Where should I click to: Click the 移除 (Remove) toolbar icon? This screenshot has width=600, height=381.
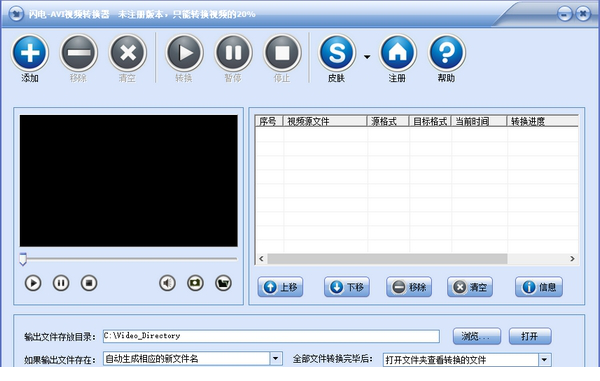click(79, 52)
